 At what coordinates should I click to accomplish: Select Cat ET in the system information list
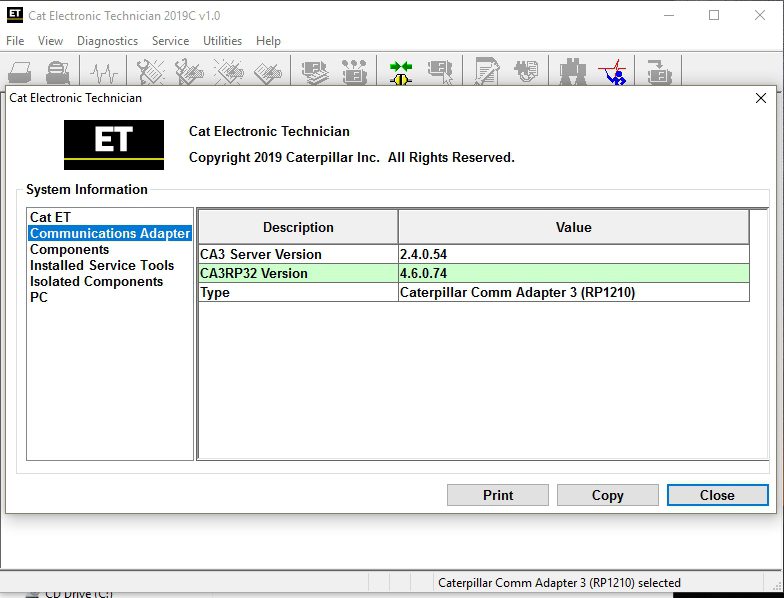pyautogui.click(x=50, y=217)
